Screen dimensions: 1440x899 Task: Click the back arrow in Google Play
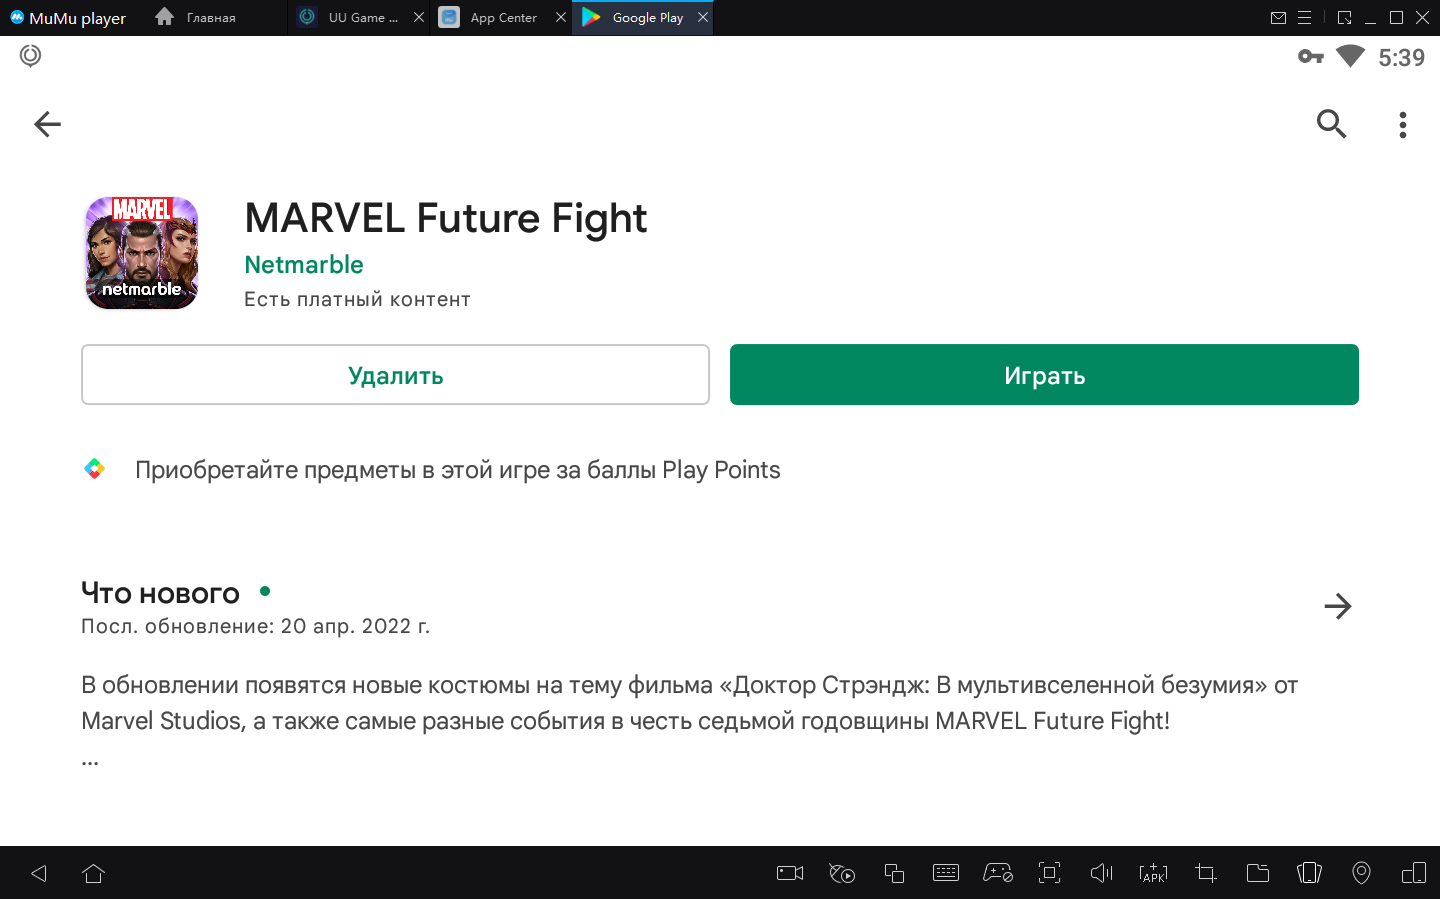(47, 124)
